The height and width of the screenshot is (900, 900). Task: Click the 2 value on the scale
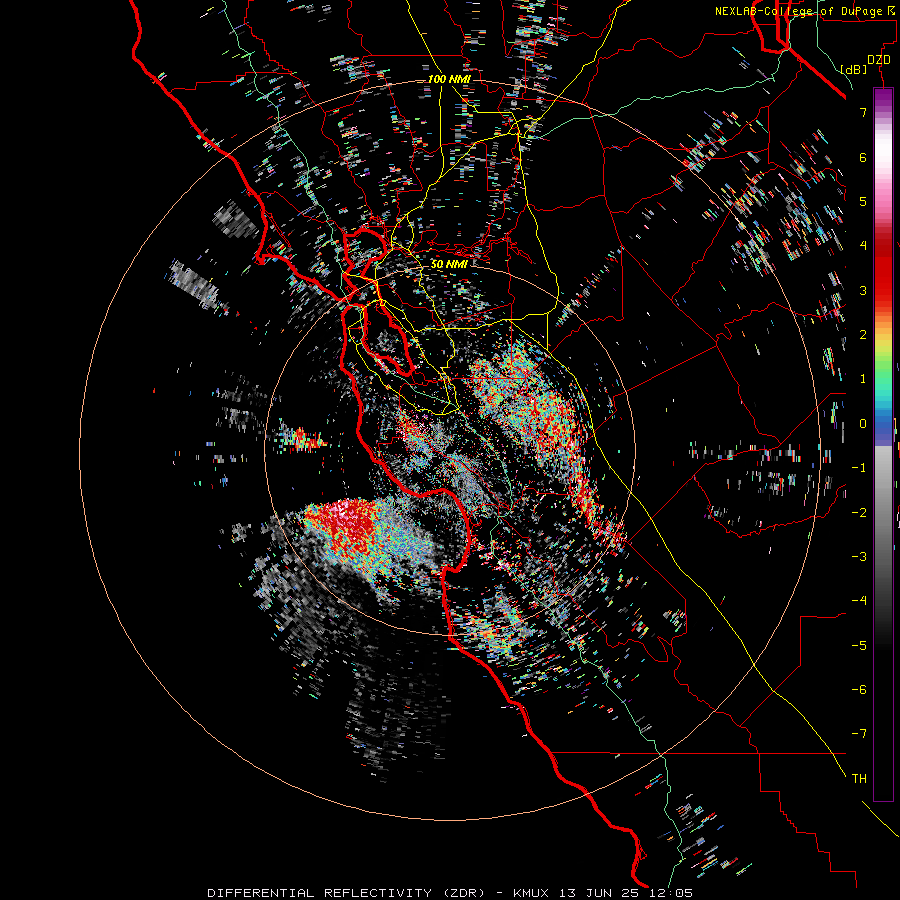click(863, 334)
